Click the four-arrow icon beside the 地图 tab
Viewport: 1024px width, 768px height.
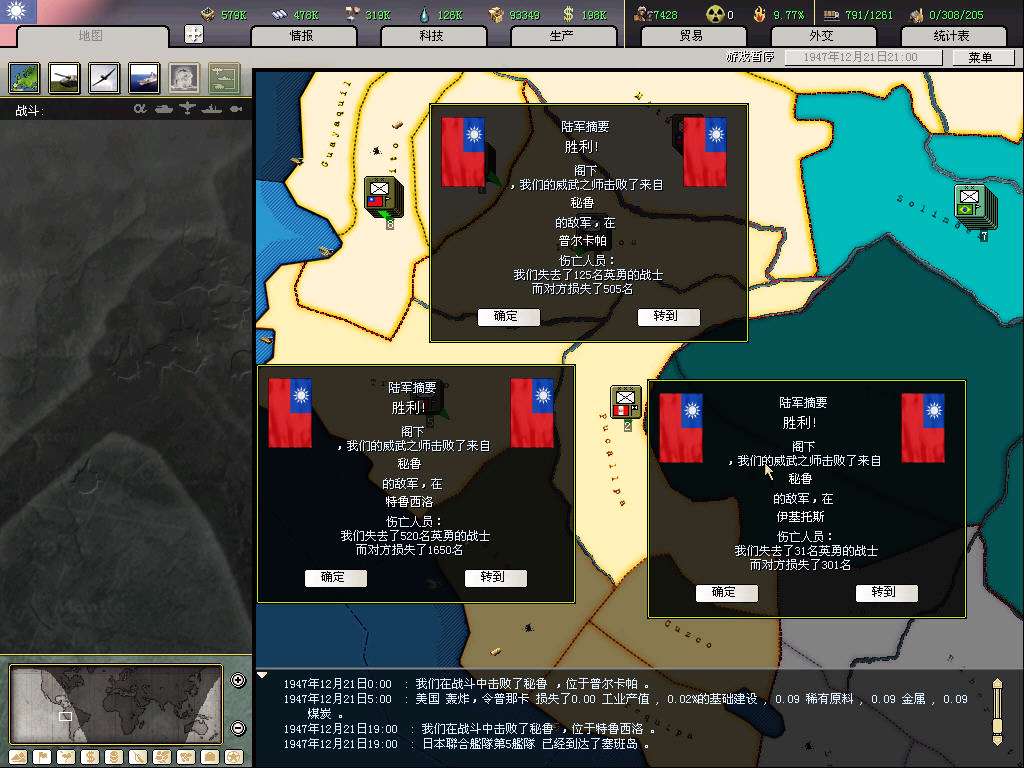coord(194,34)
